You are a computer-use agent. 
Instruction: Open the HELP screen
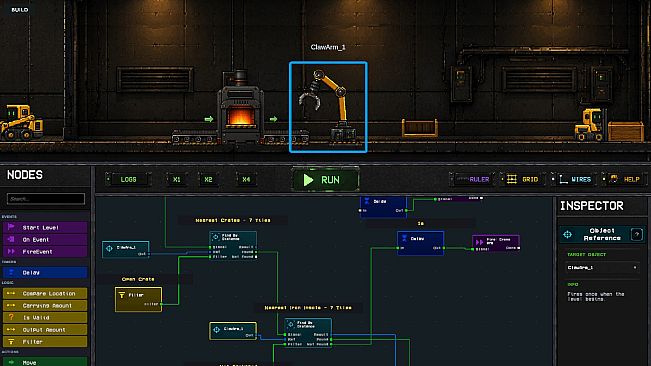tap(625, 180)
